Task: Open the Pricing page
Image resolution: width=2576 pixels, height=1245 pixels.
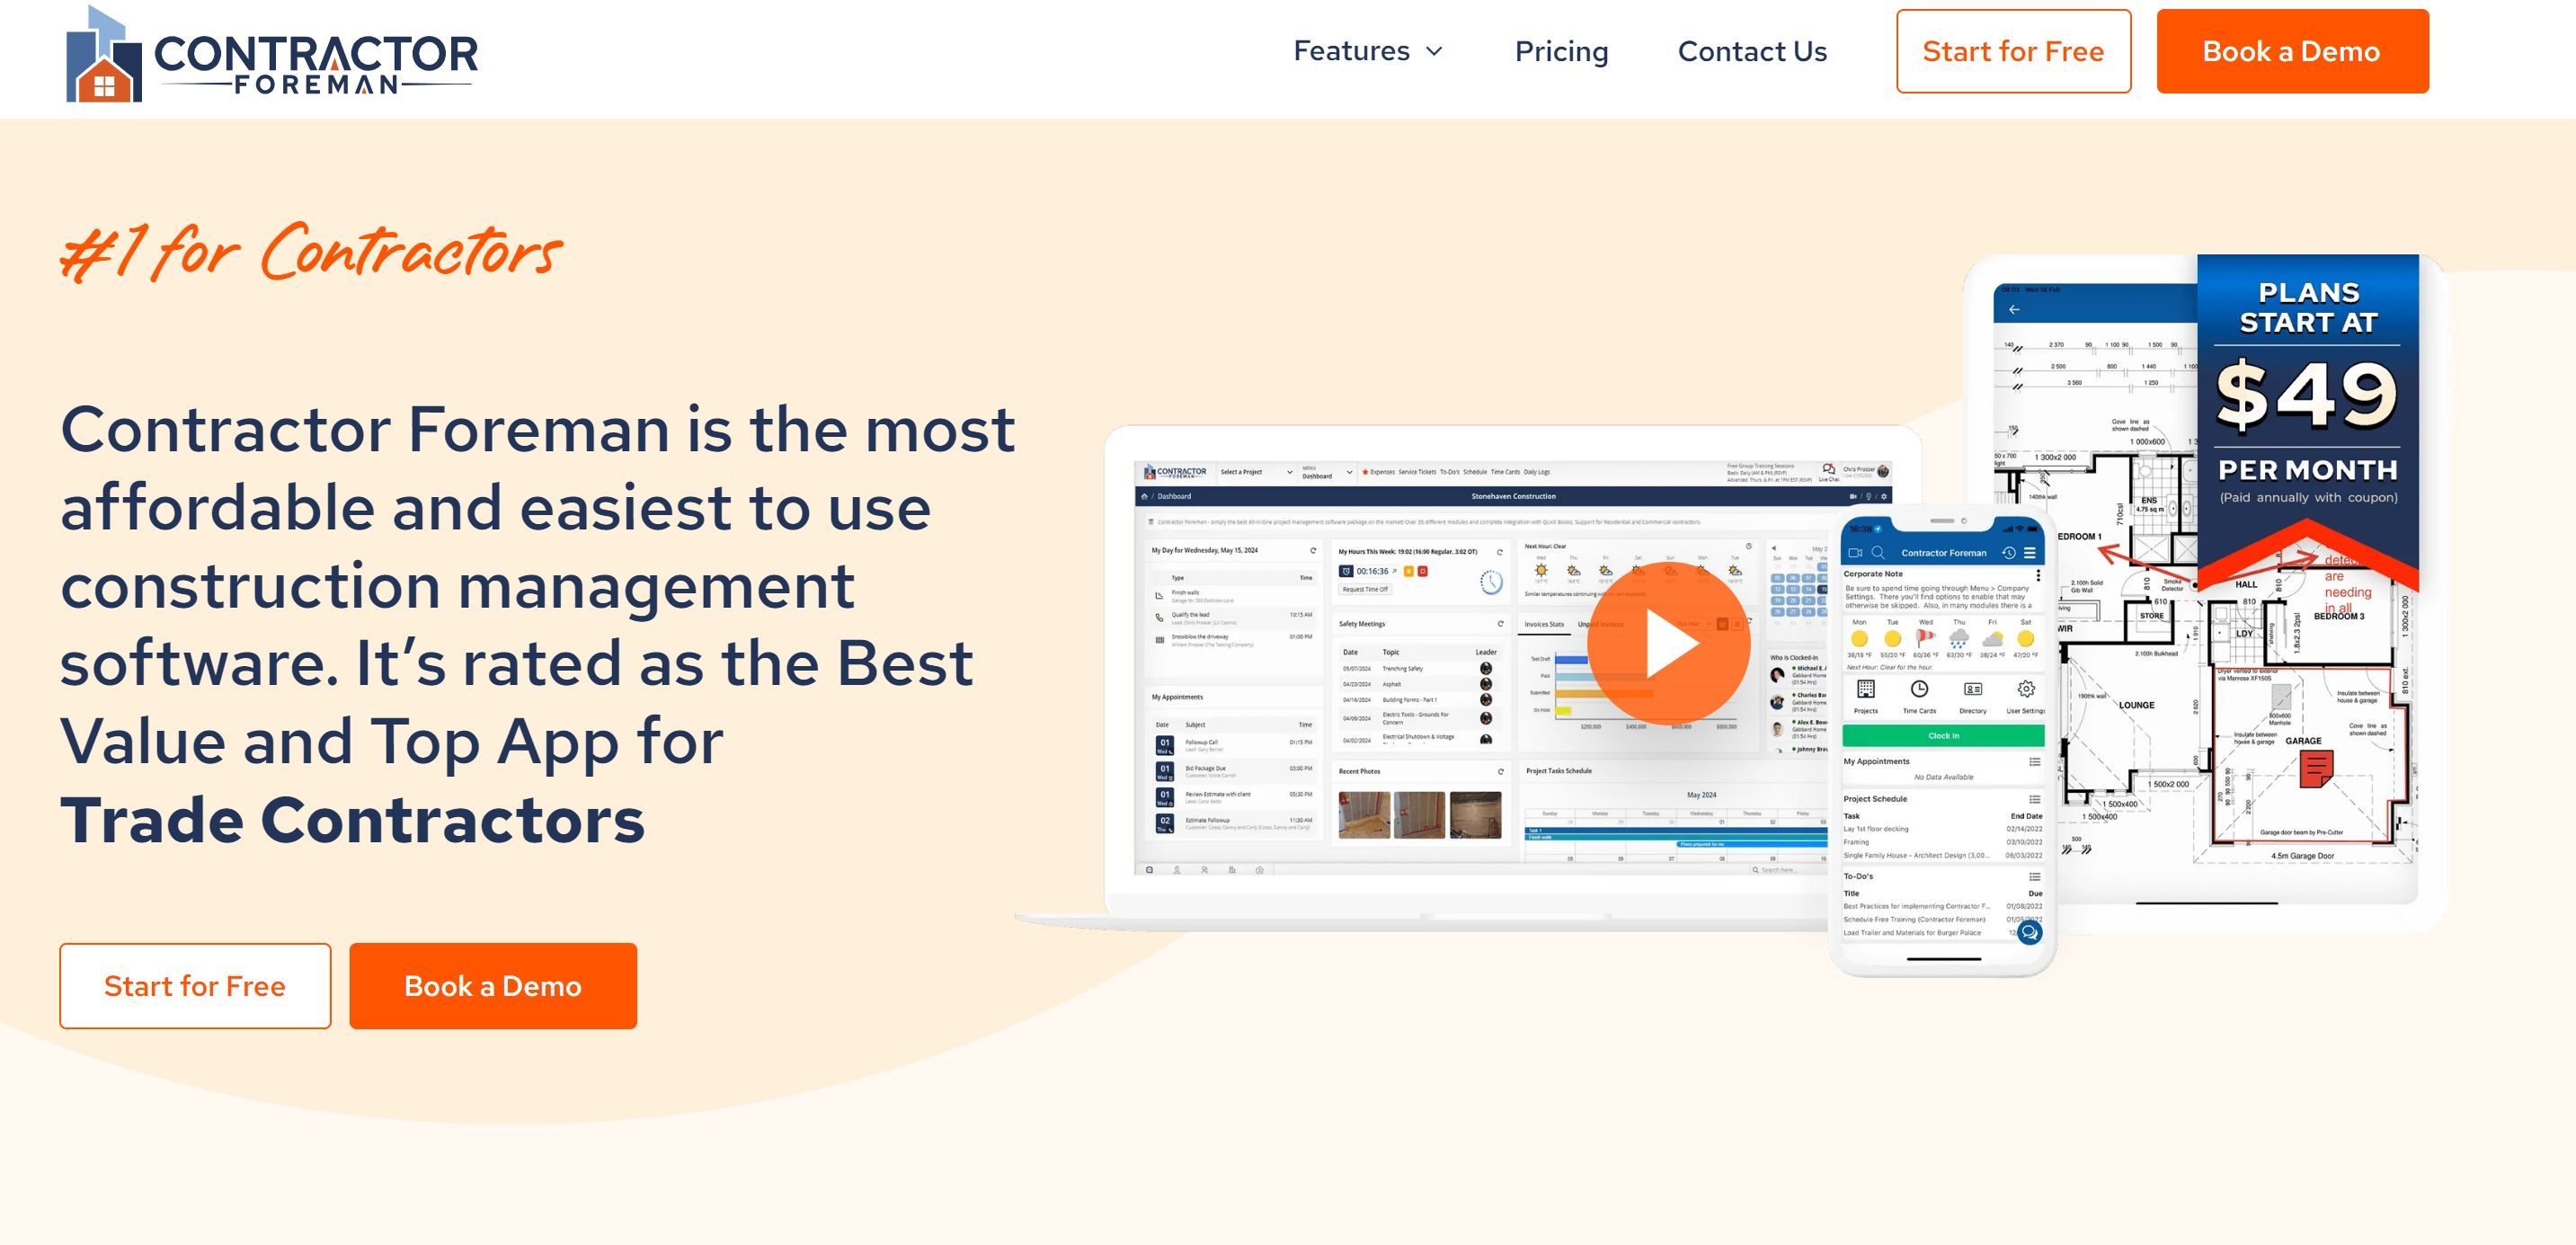Action: coord(1561,51)
